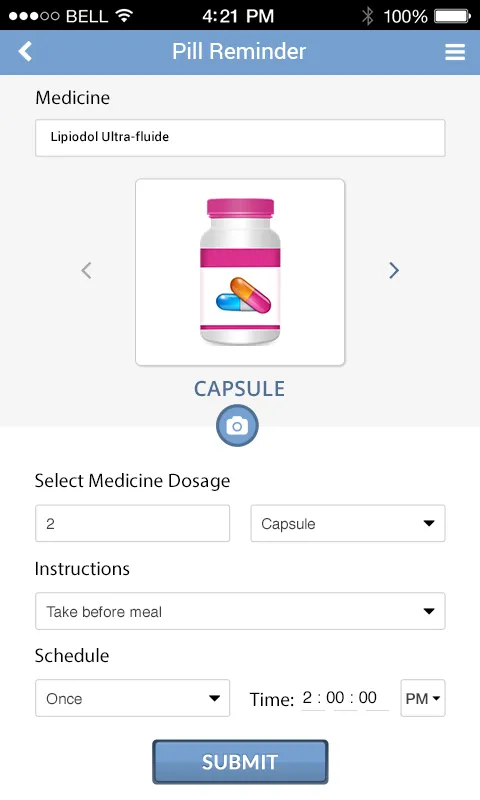Open the hamburger menu icon
Image resolution: width=480 pixels, height=800 pixels.
pyautogui.click(x=454, y=52)
